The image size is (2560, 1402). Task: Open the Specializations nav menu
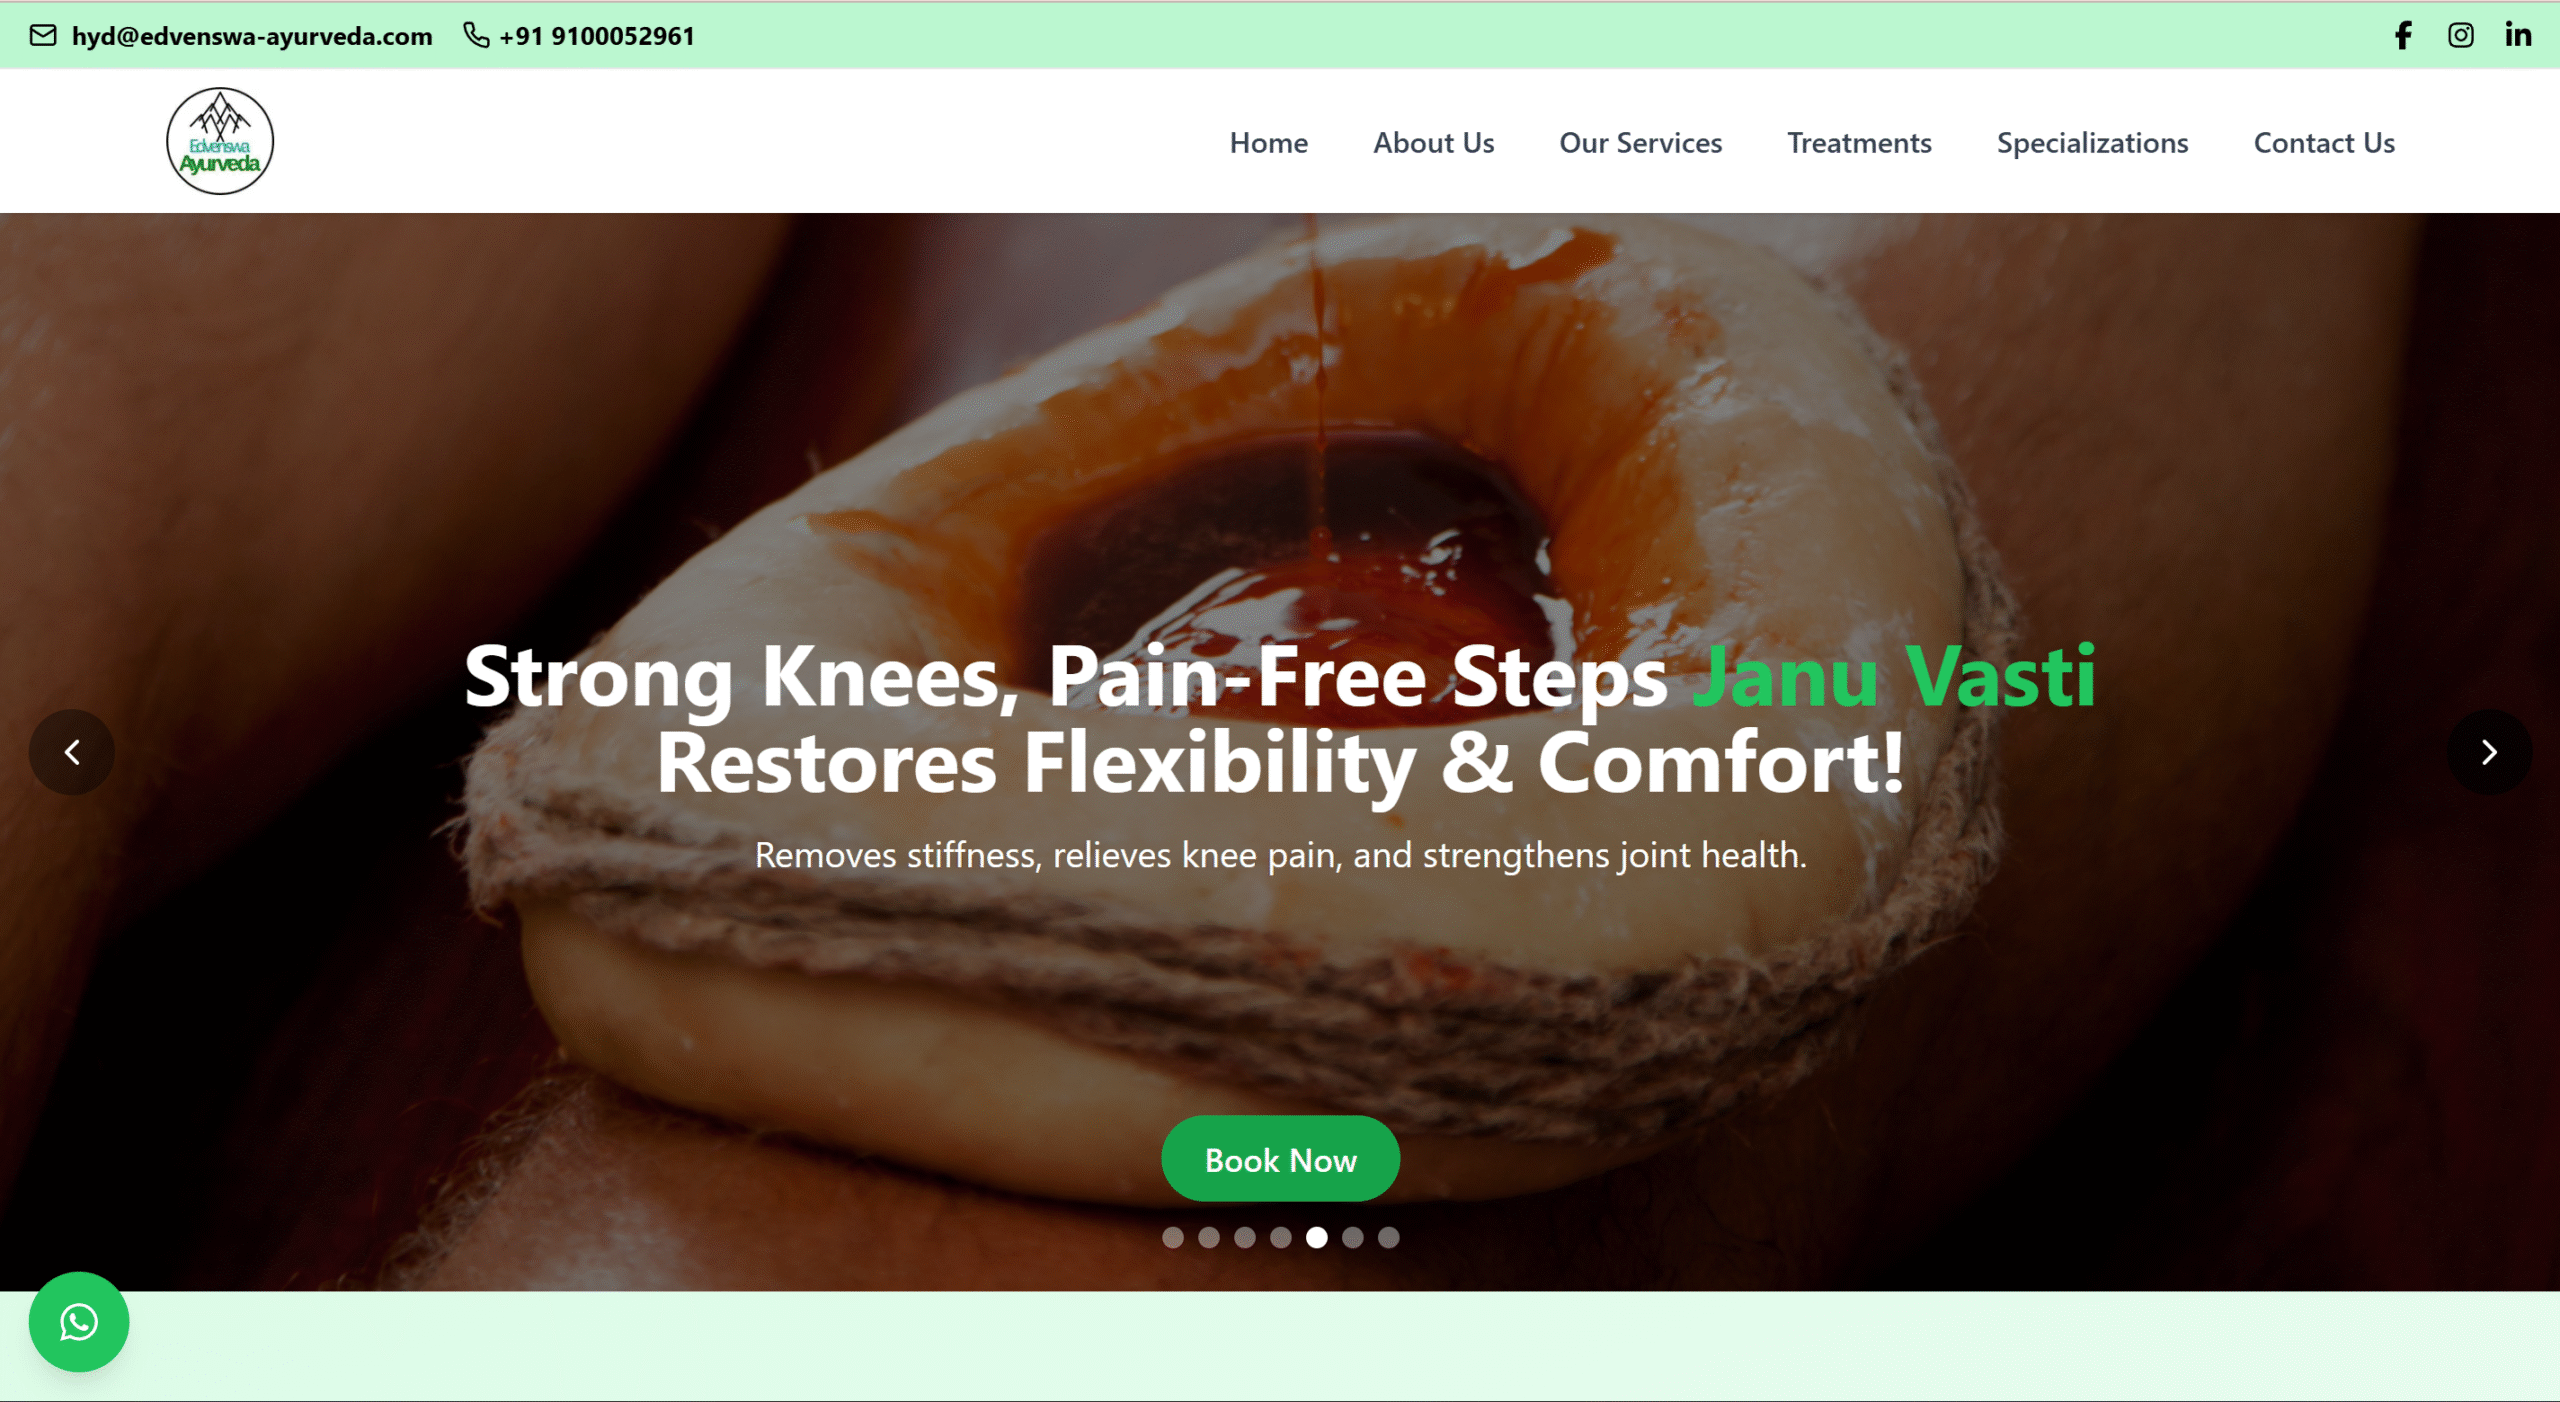(2092, 143)
